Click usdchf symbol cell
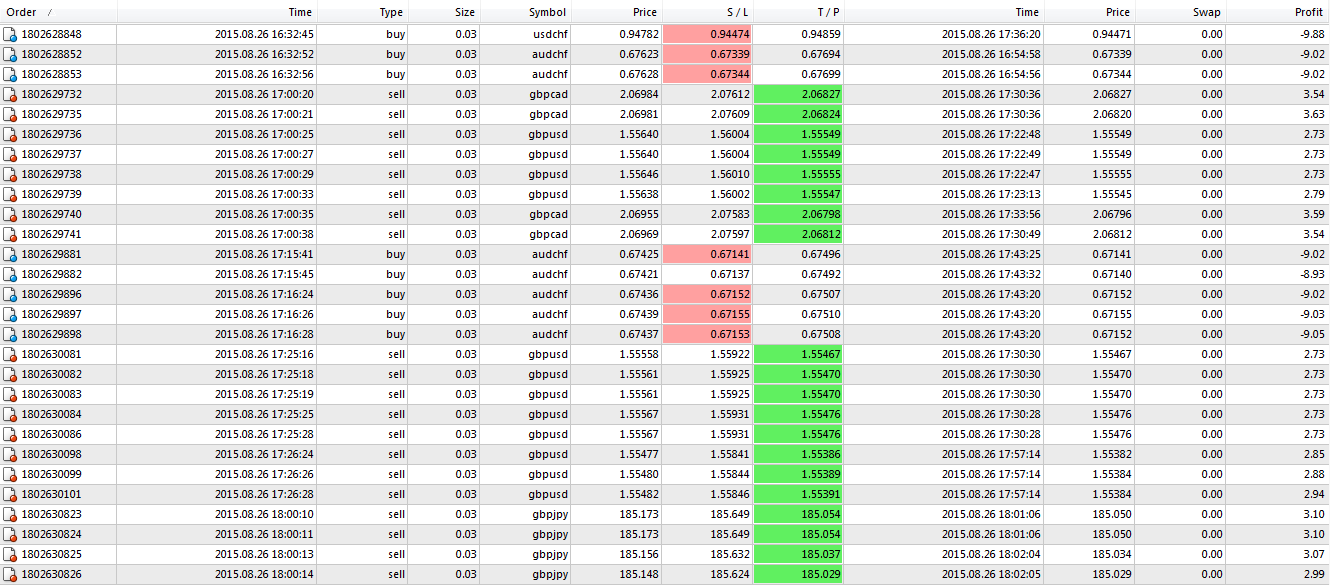1330x585 pixels. coord(550,34)
